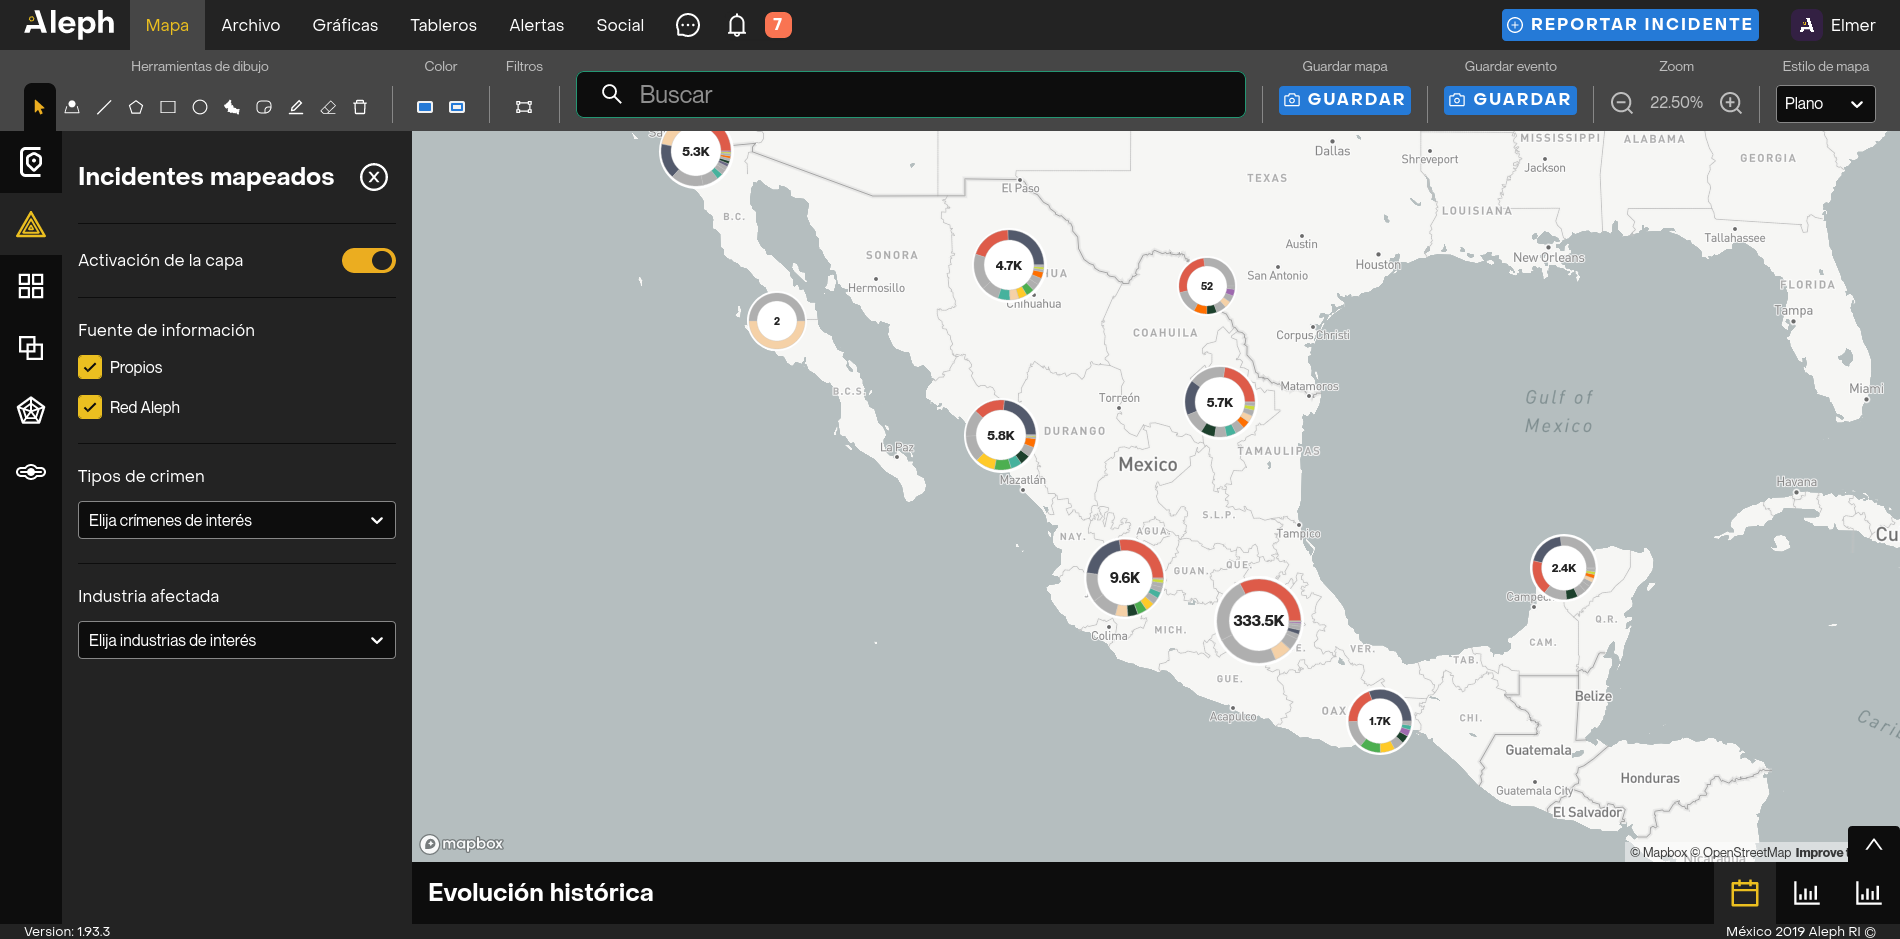Click the zoom in magnifier

click(1731, 103)
